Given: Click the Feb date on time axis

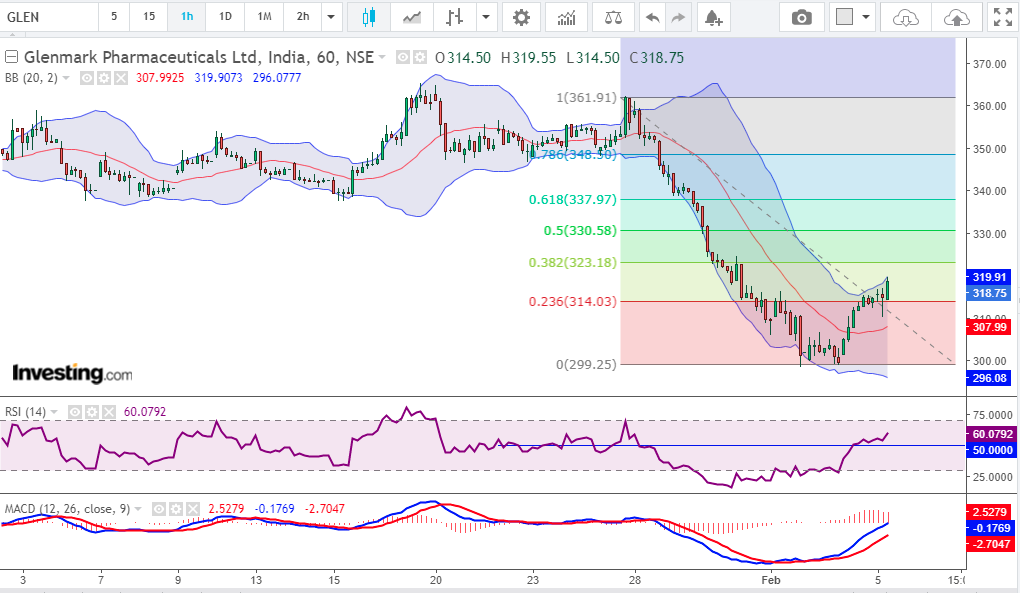Looking at the screenshot, I should point(771,580).
